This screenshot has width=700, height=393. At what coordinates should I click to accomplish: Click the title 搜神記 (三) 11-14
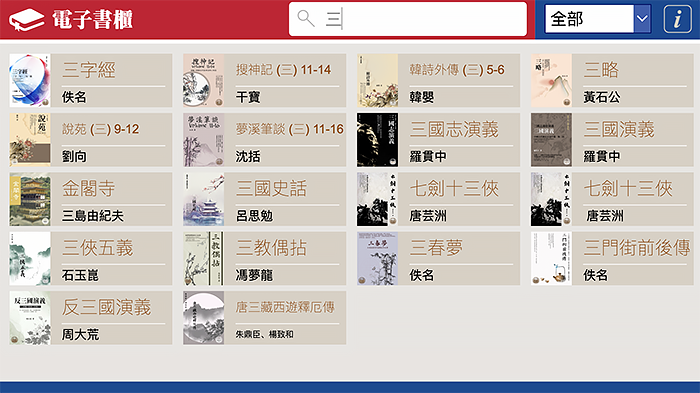(283, 70)
